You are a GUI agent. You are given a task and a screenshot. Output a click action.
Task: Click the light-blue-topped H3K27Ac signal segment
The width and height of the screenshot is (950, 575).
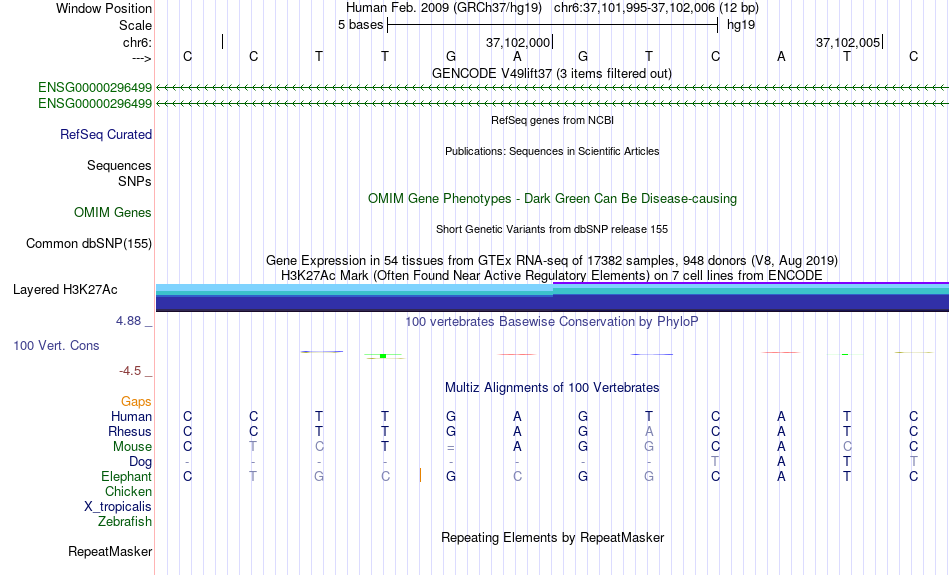[x=354, y=297]
